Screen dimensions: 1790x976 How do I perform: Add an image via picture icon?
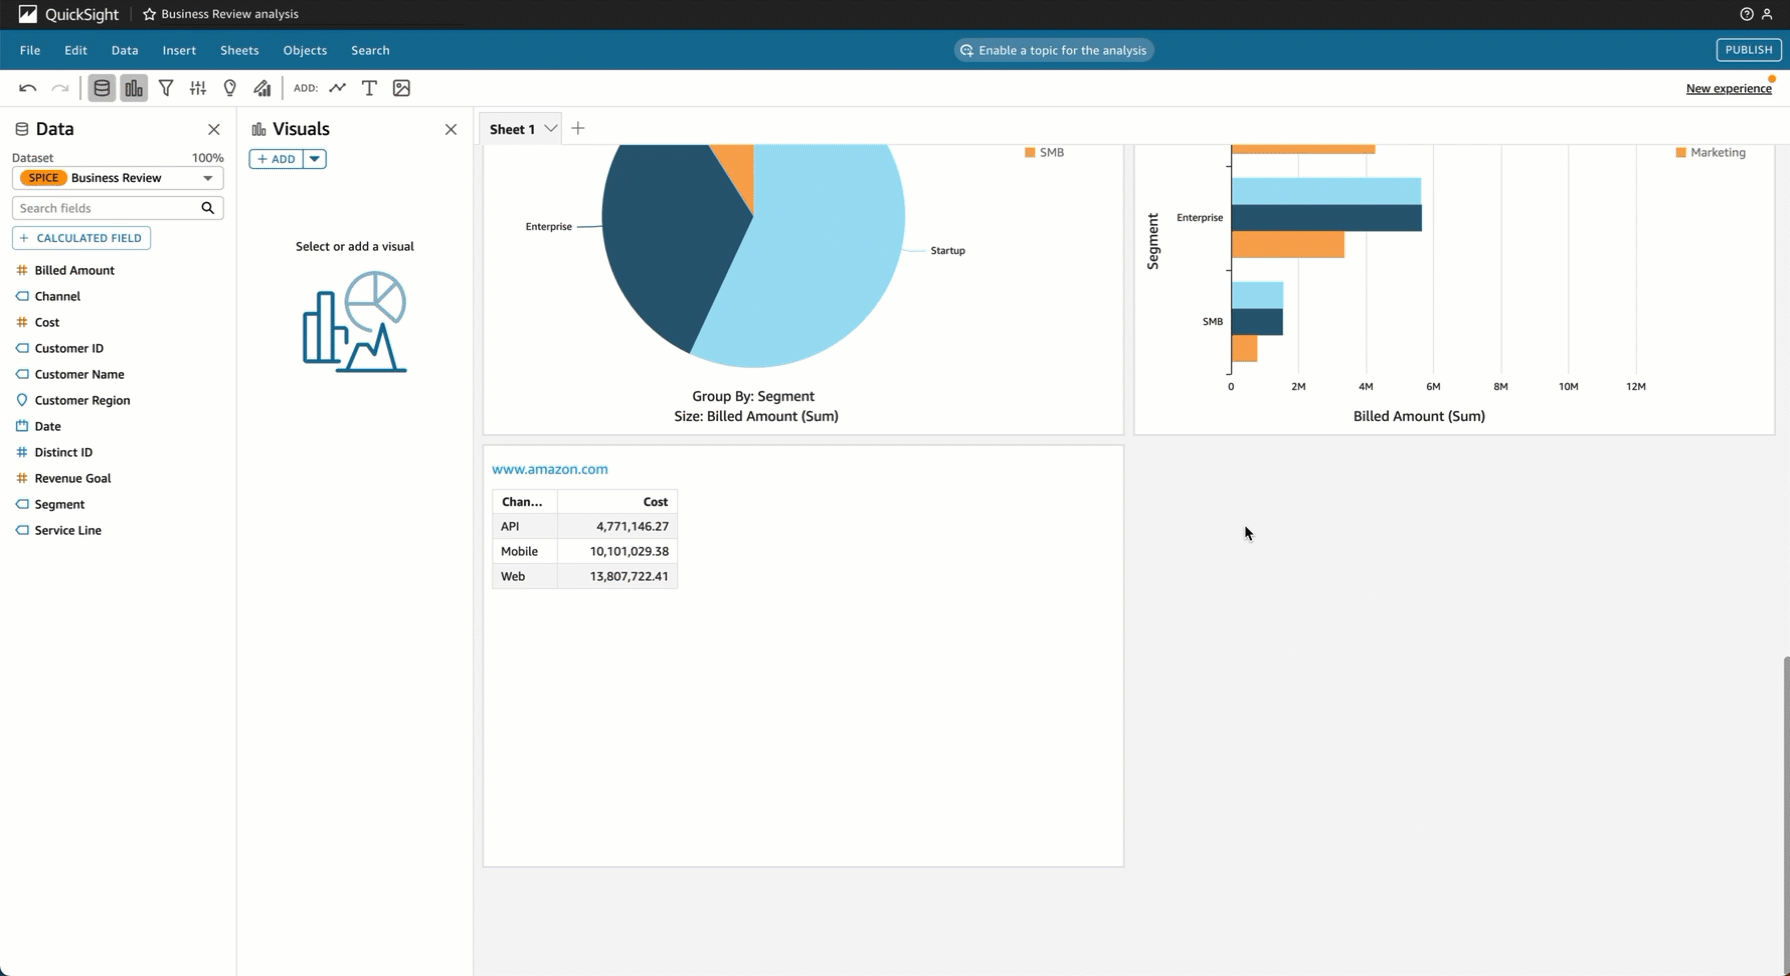[401, 88]
